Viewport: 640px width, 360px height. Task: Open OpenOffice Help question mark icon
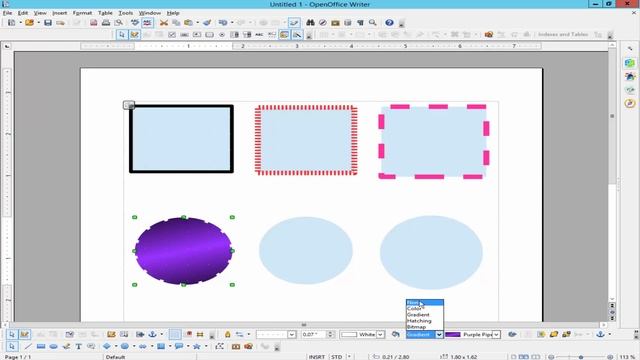click(x=389, y=23)
